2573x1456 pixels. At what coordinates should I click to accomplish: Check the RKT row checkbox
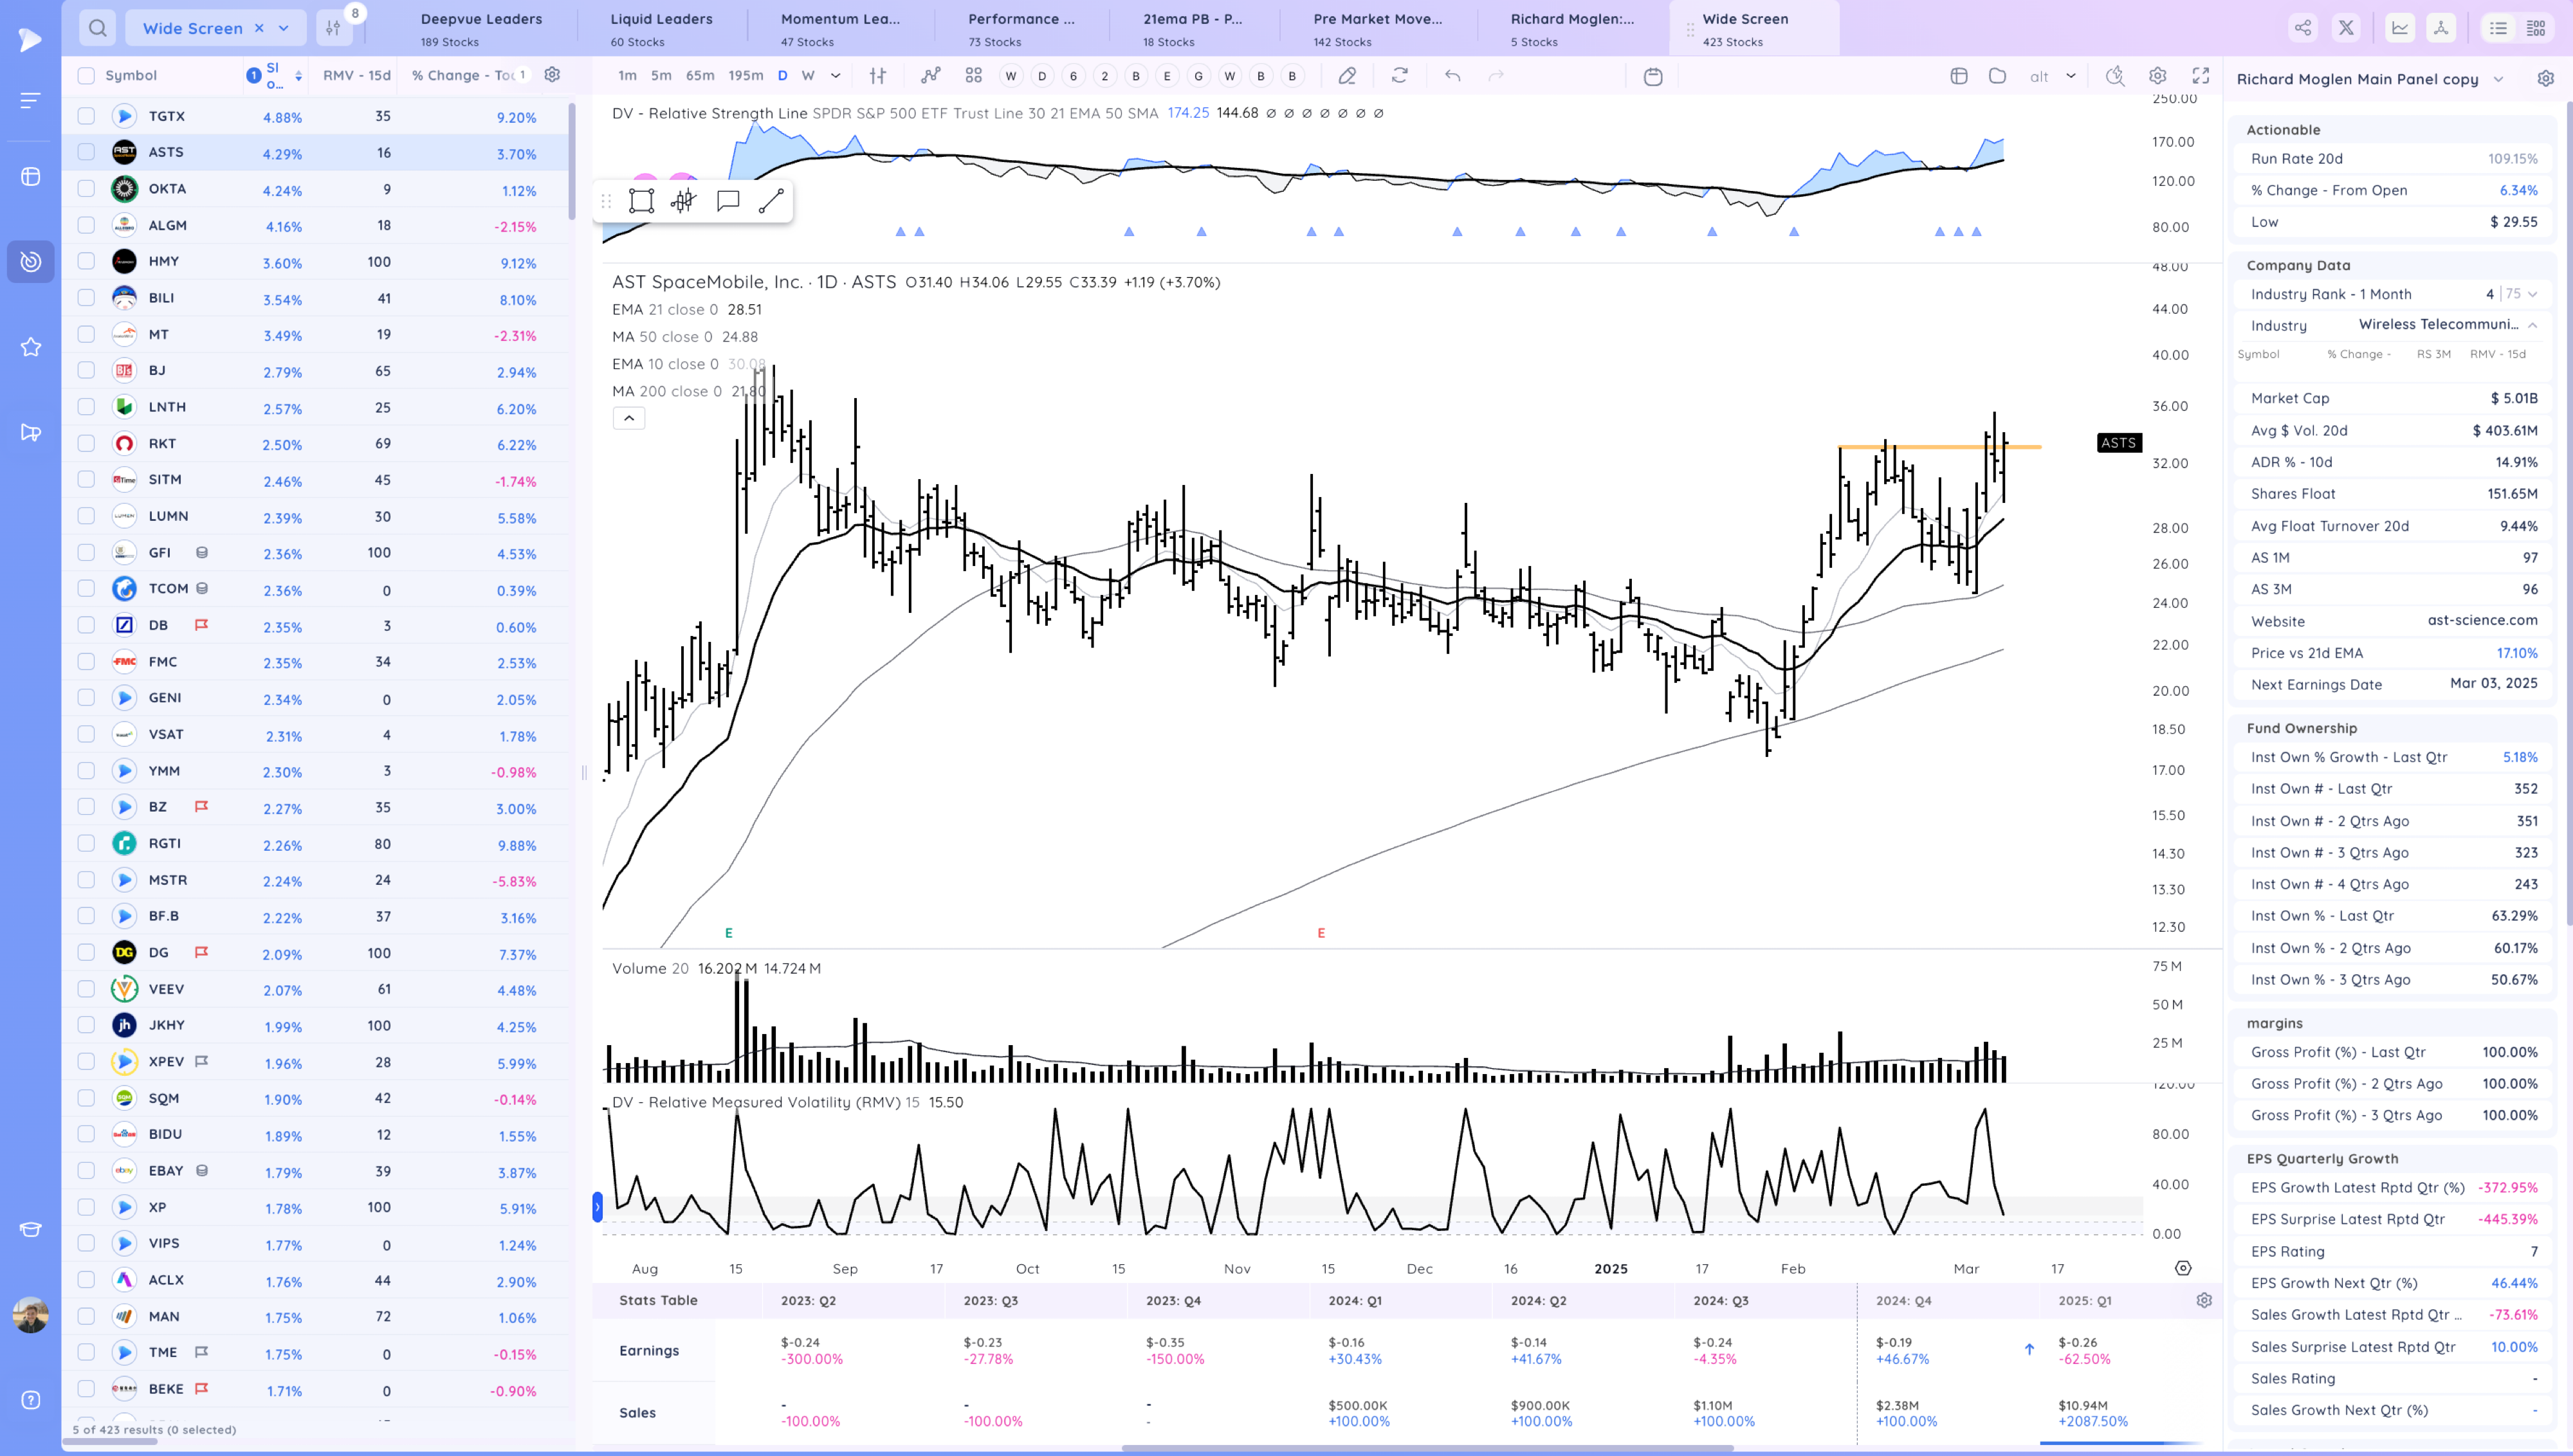pos(86,443)
